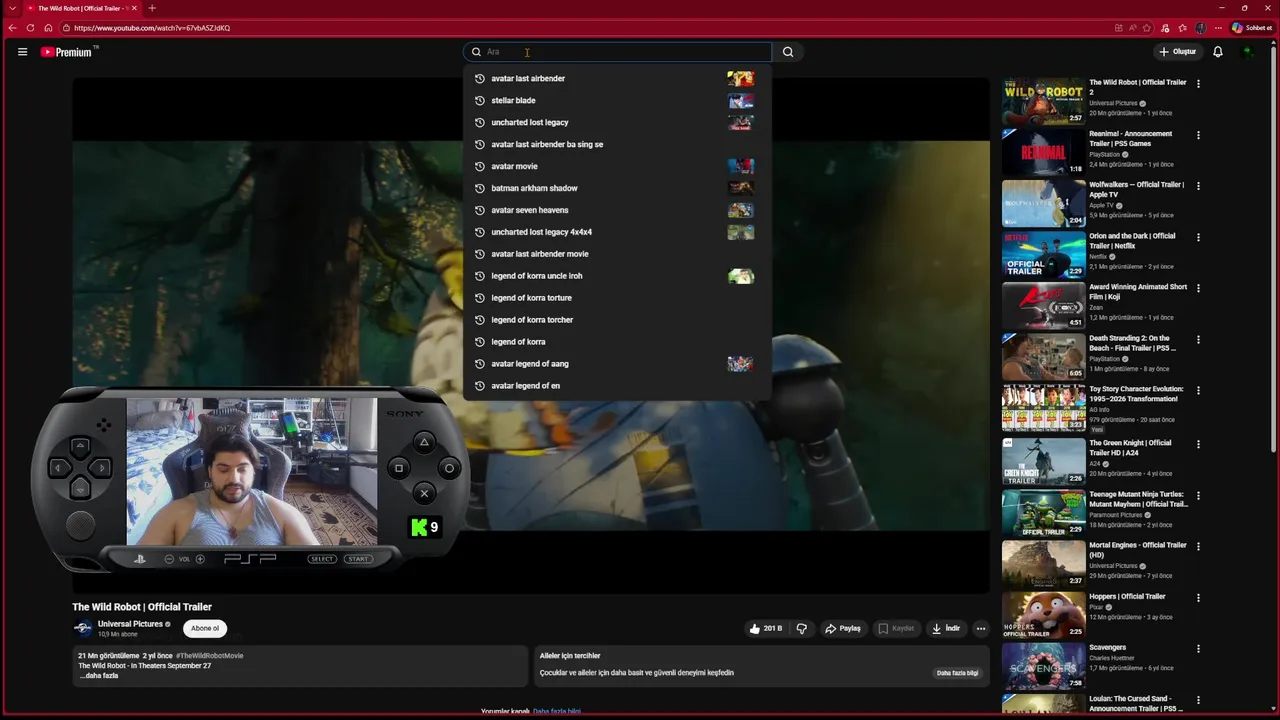Image resolution: width=1280 pixels, height=720 pixels.
Task: Open the YouTube hamburger guide menu
Action: (22, 52)
